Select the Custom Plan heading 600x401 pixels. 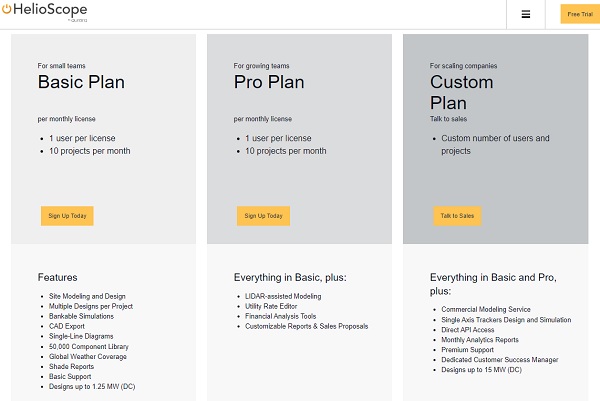point(461,92)
